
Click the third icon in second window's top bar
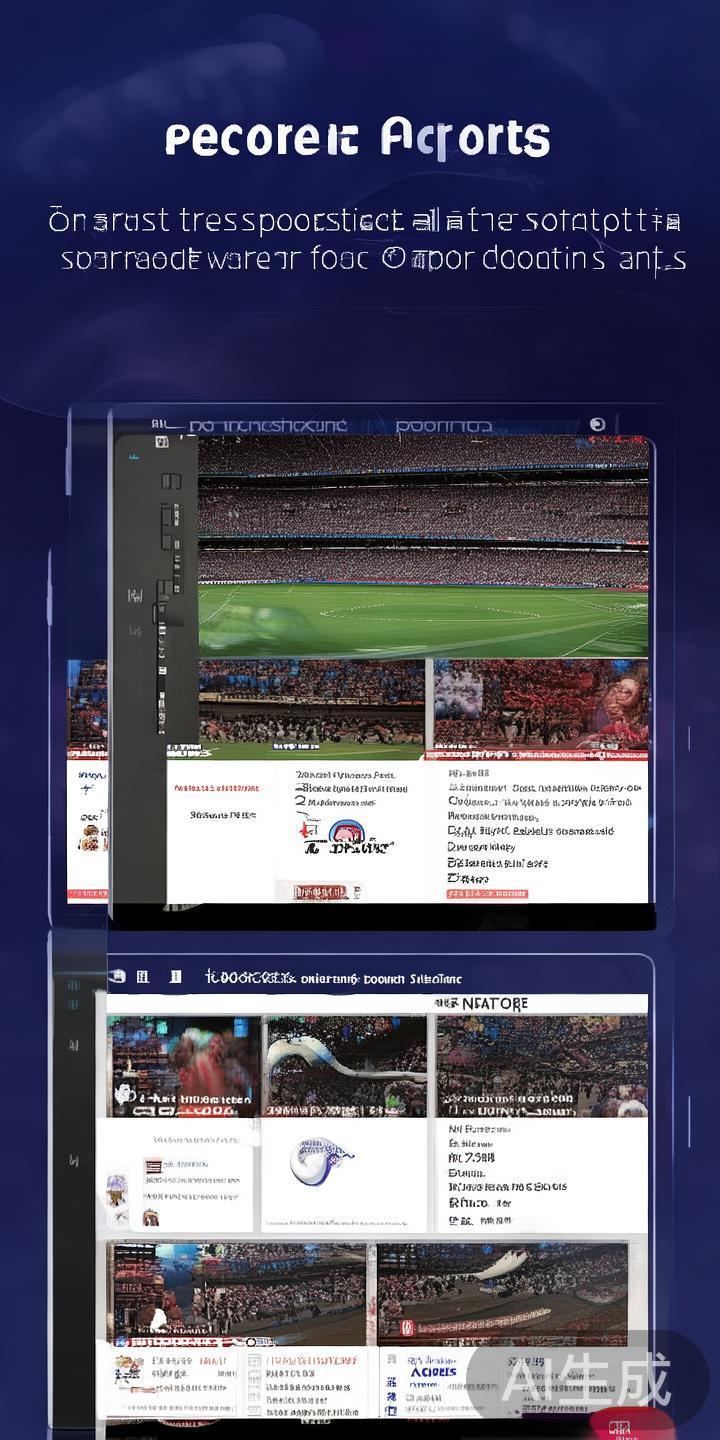(176, 976)
